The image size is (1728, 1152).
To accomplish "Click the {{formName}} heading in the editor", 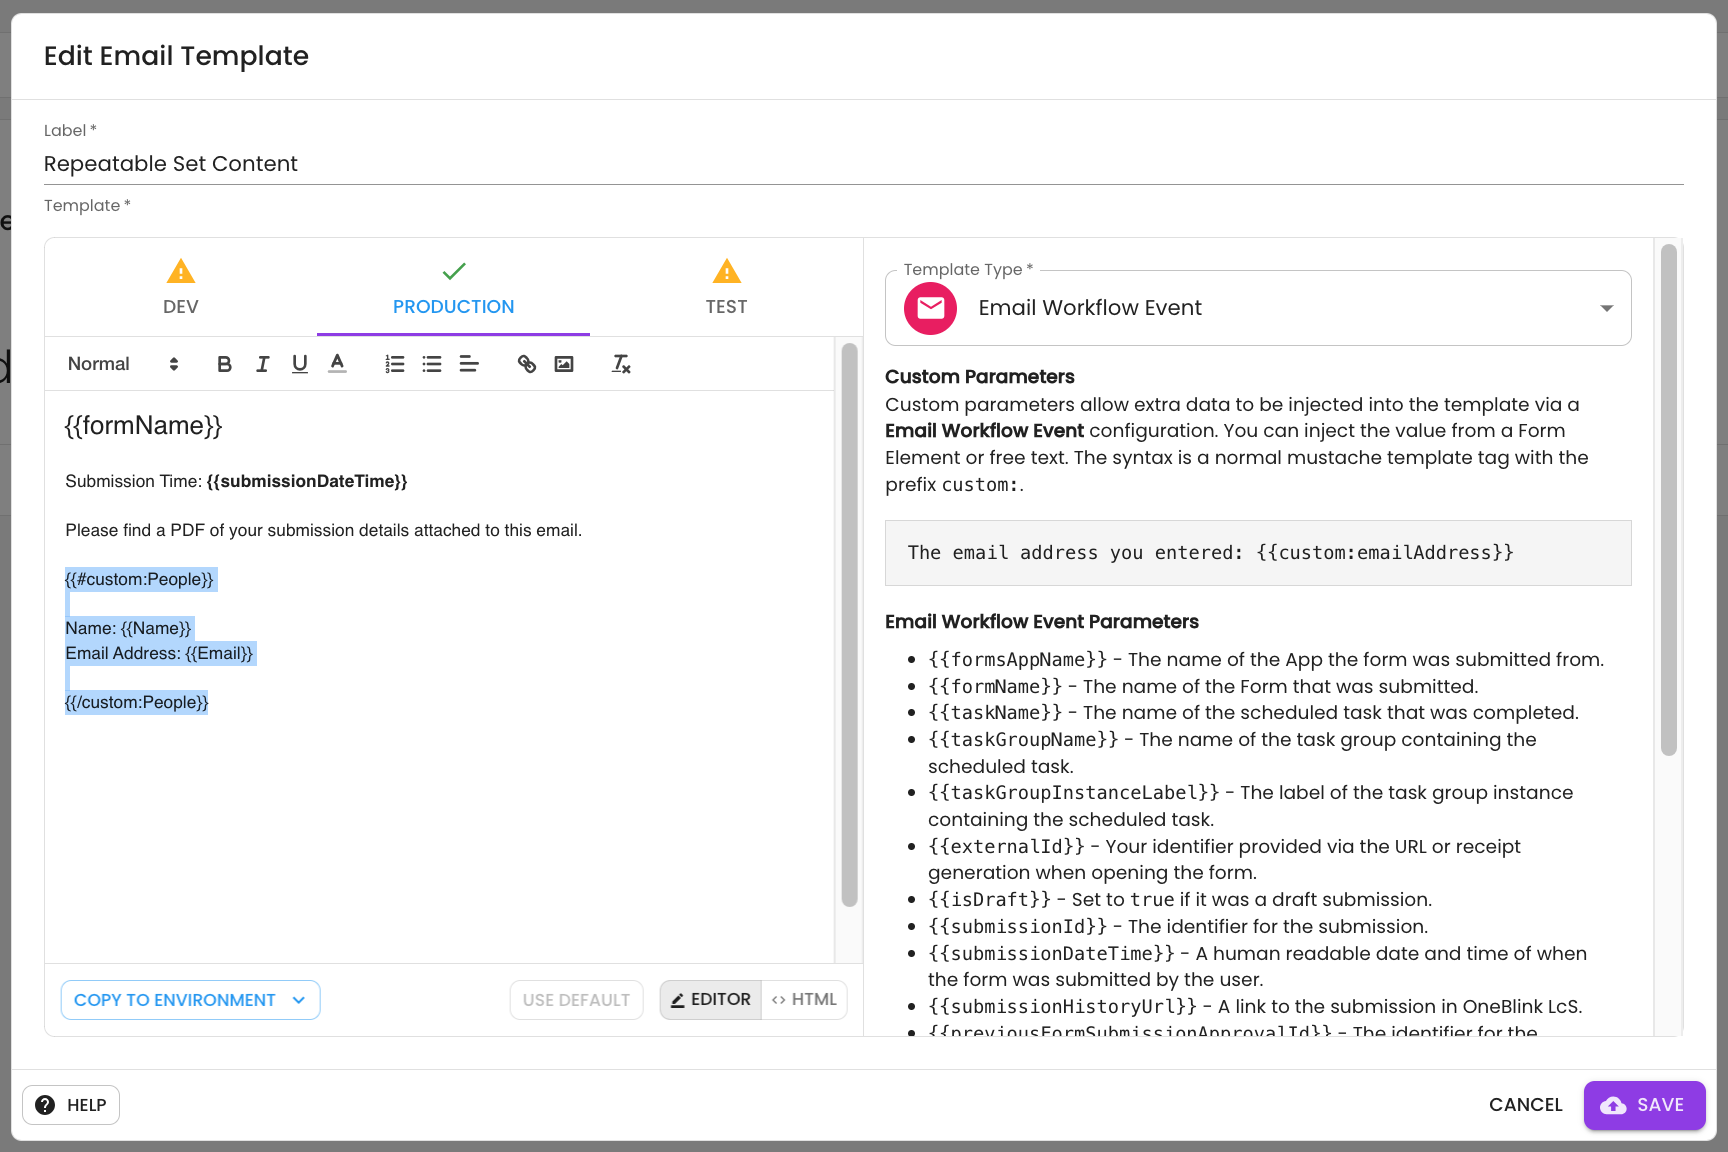I will click(x=143, y=426).
